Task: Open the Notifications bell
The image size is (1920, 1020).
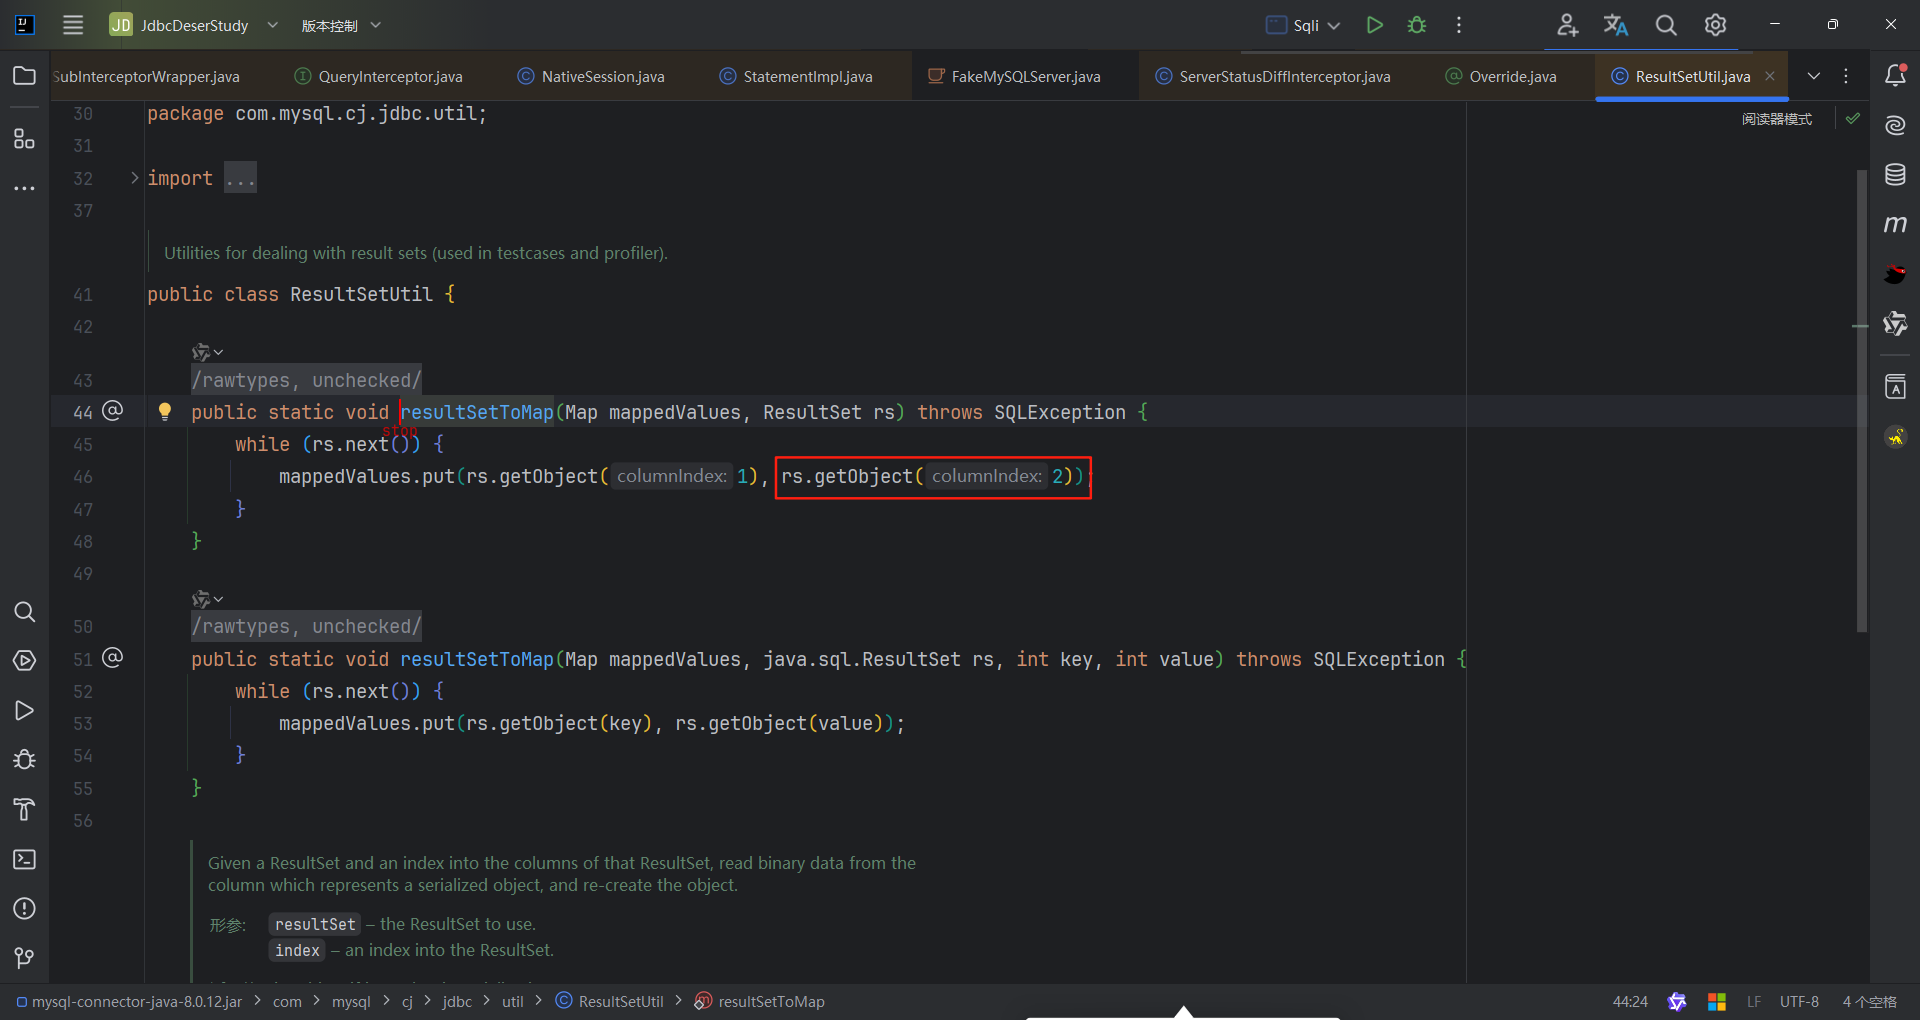Action: click(x=1895, y=75)
